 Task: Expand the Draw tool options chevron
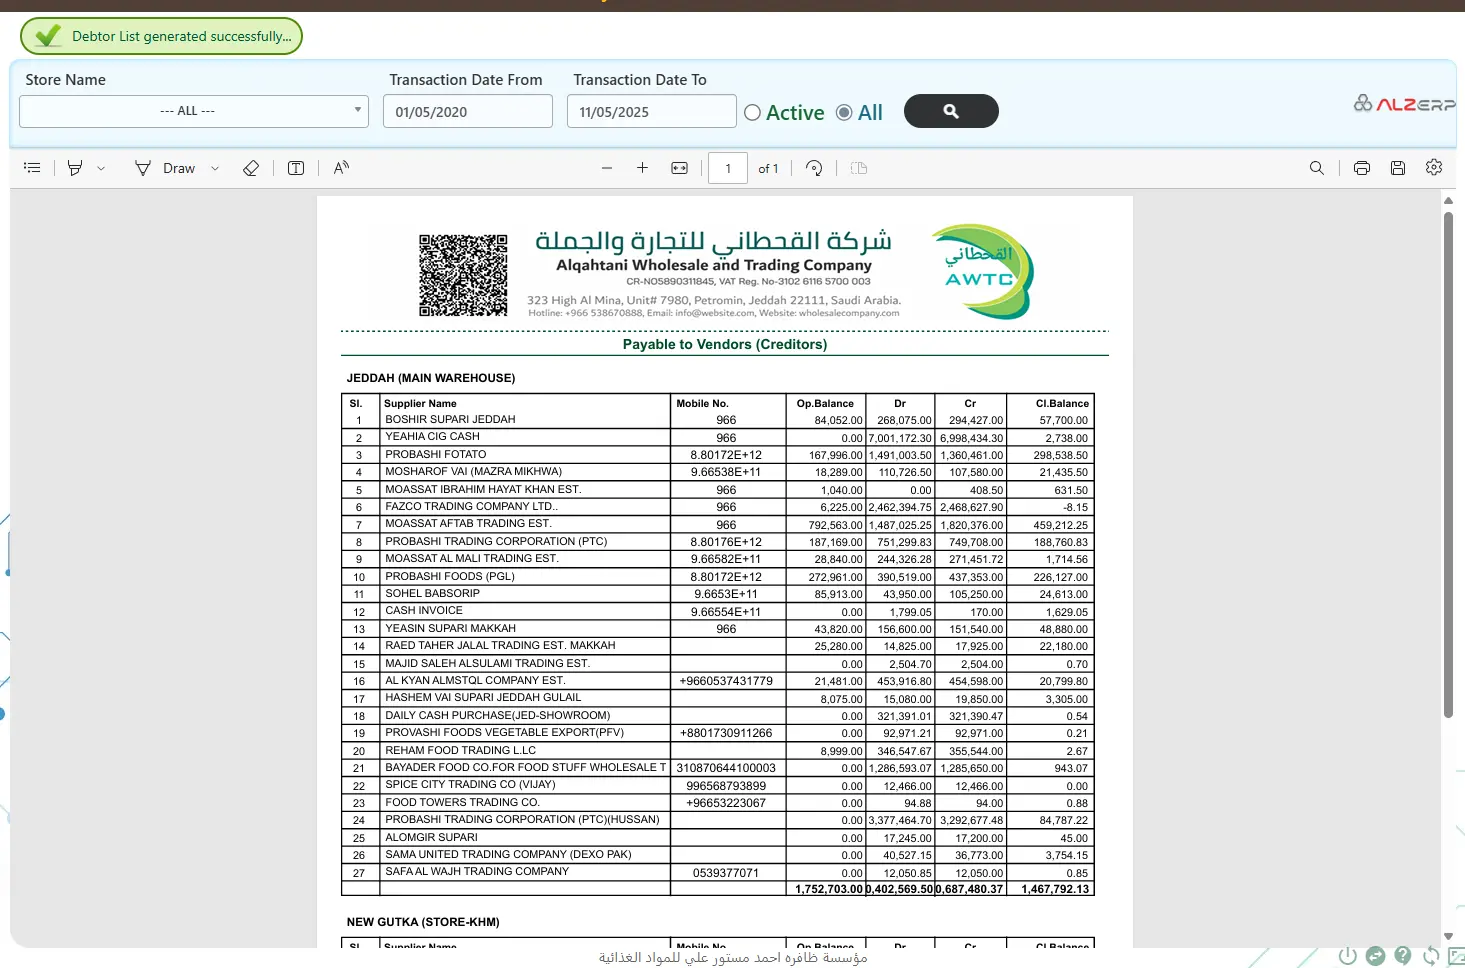tap(215, 169)
